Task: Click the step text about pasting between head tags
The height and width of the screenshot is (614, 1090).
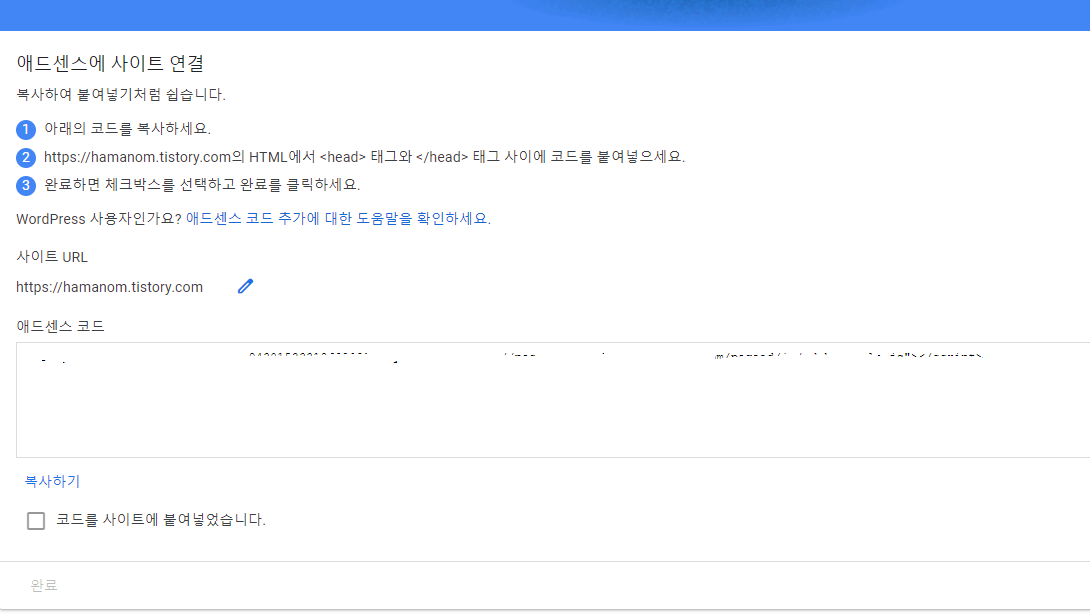Action: pyautogui.click(x=364, y=157)
